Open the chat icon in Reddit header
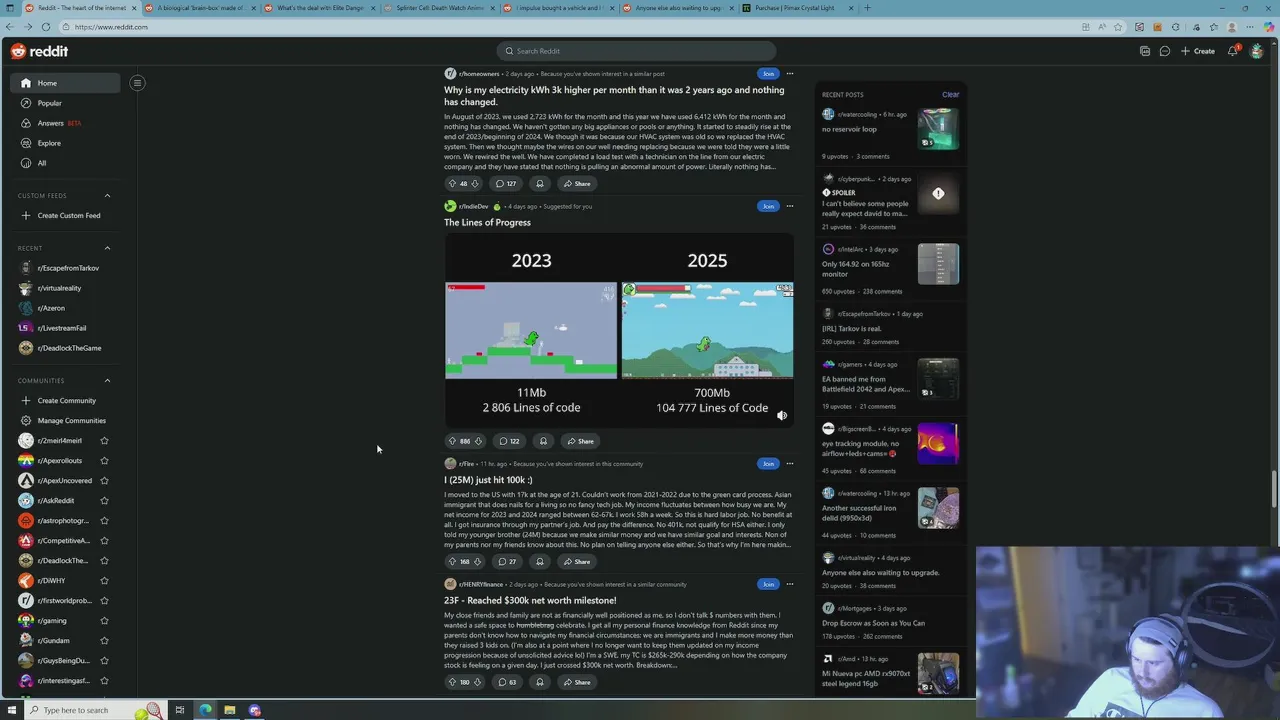 (x=1165, y=51)
